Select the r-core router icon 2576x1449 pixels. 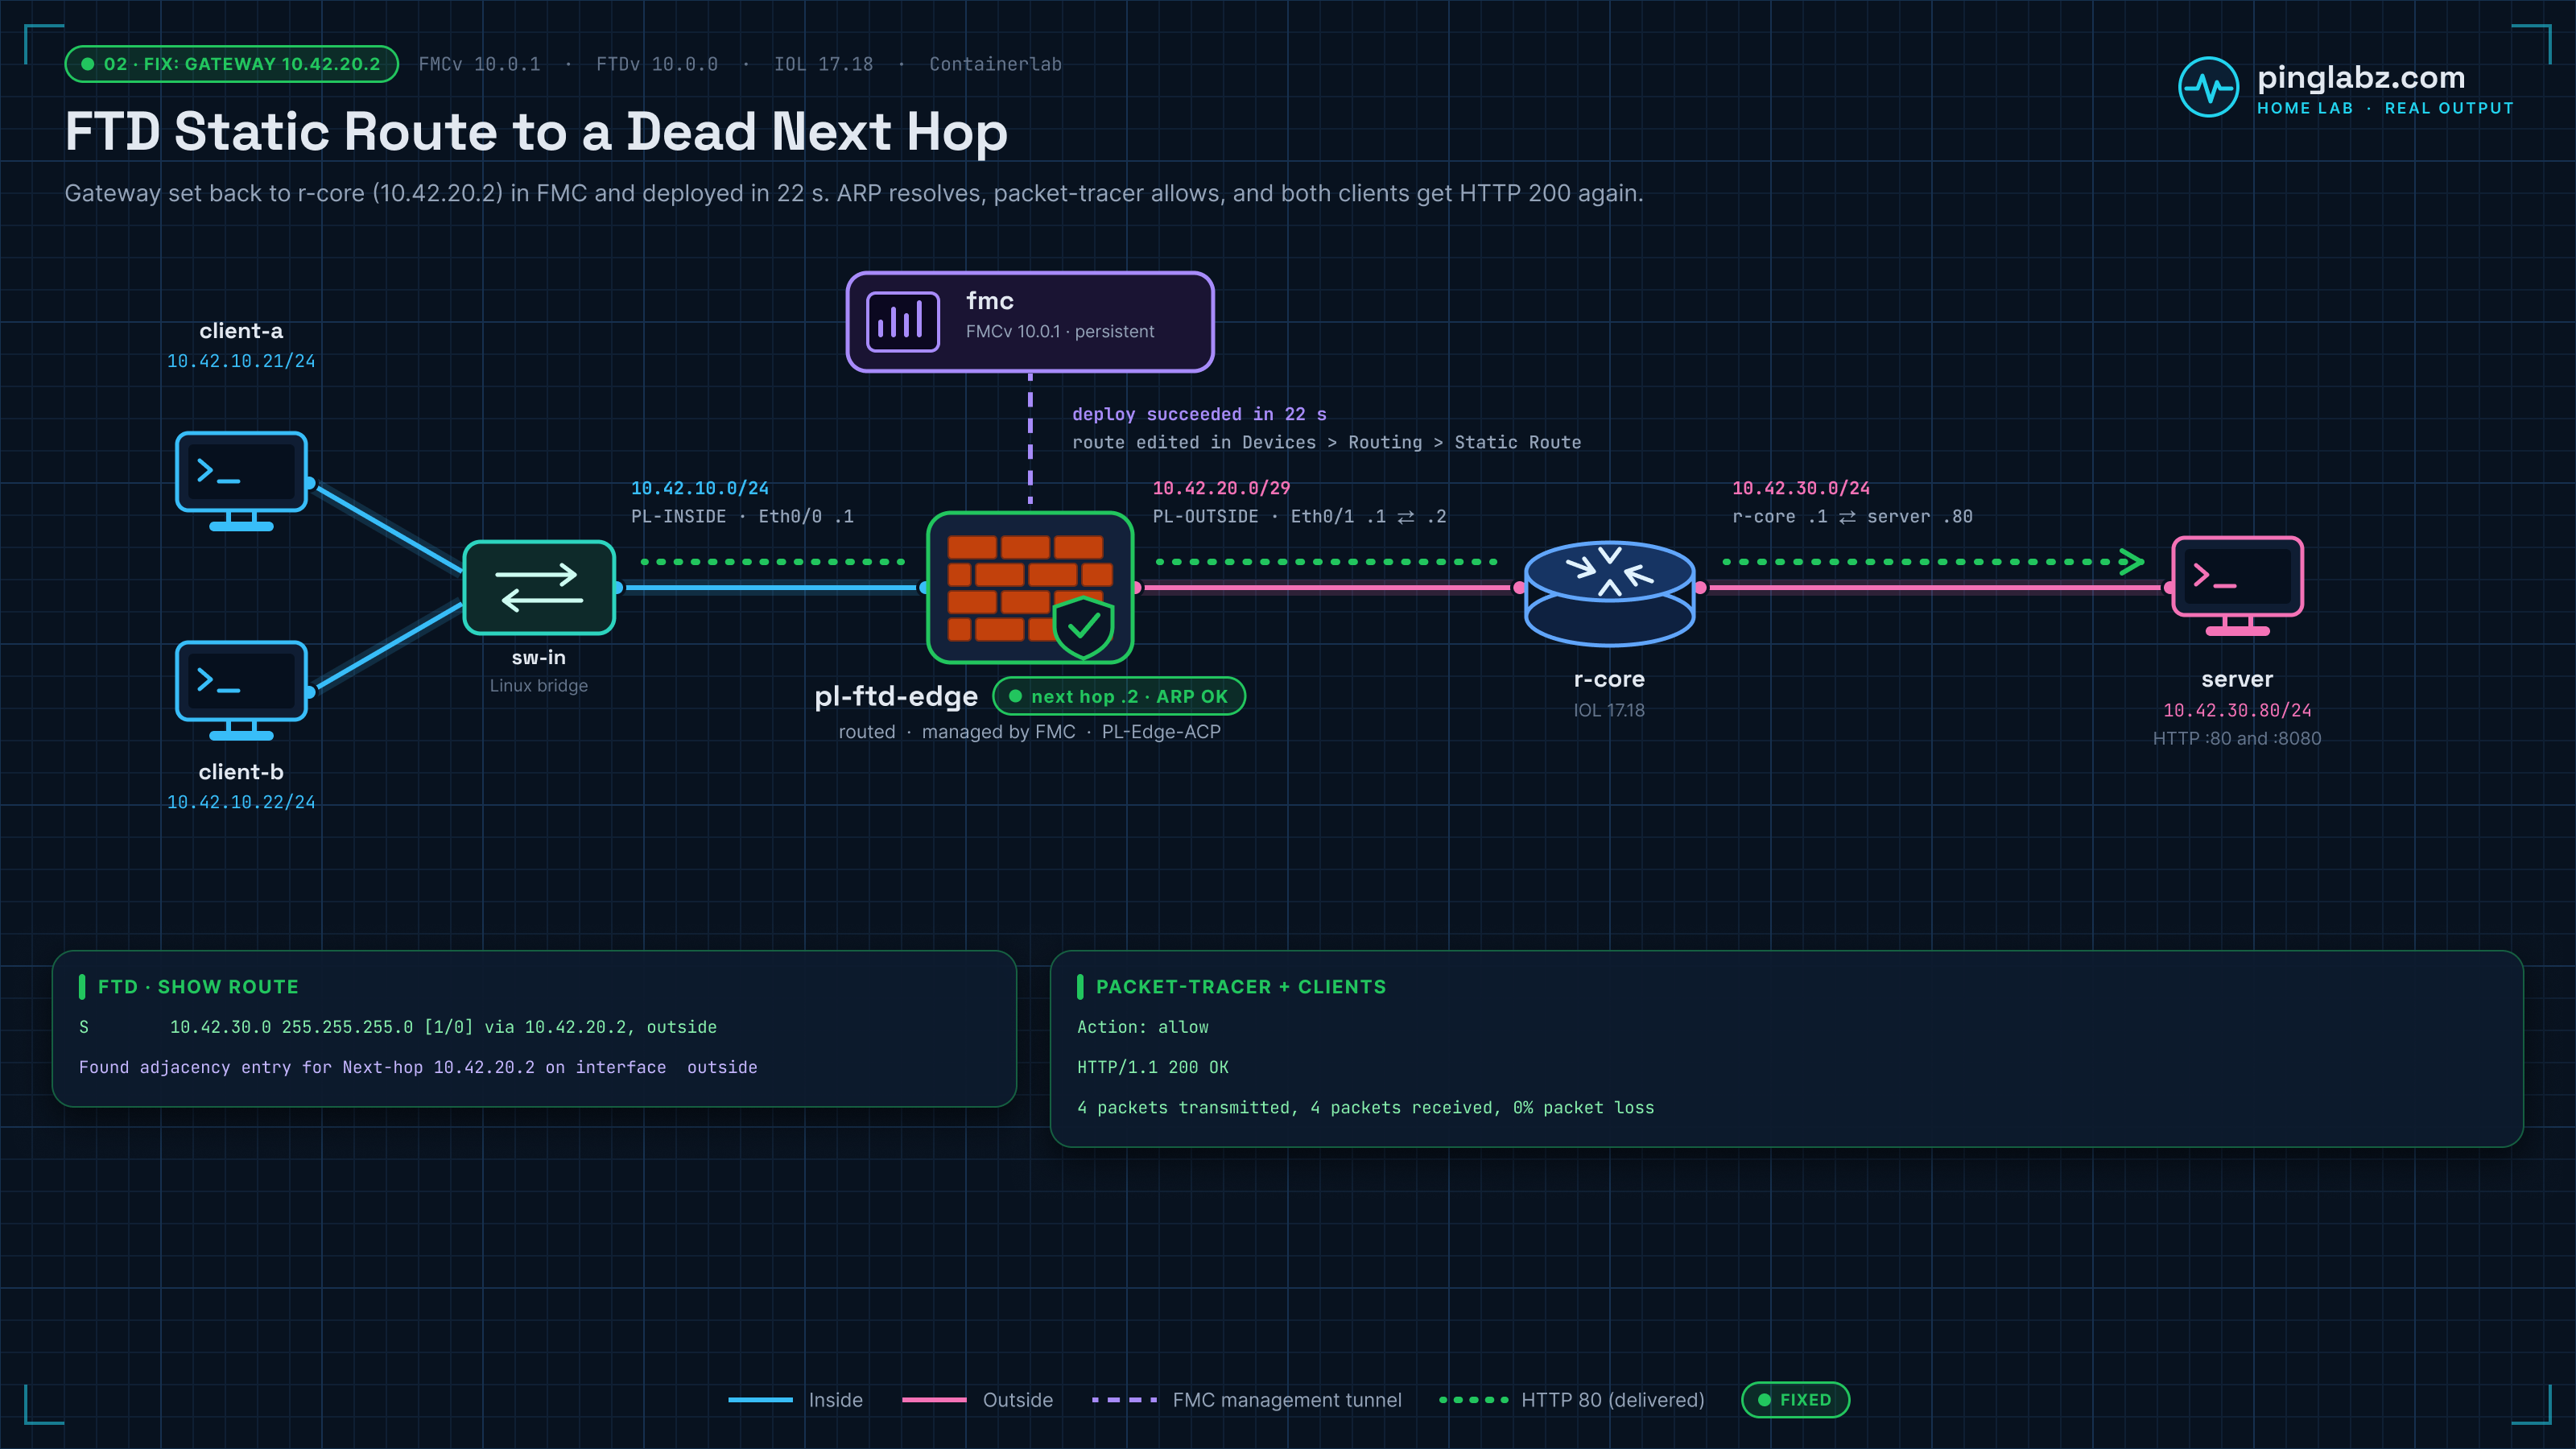1609,592
